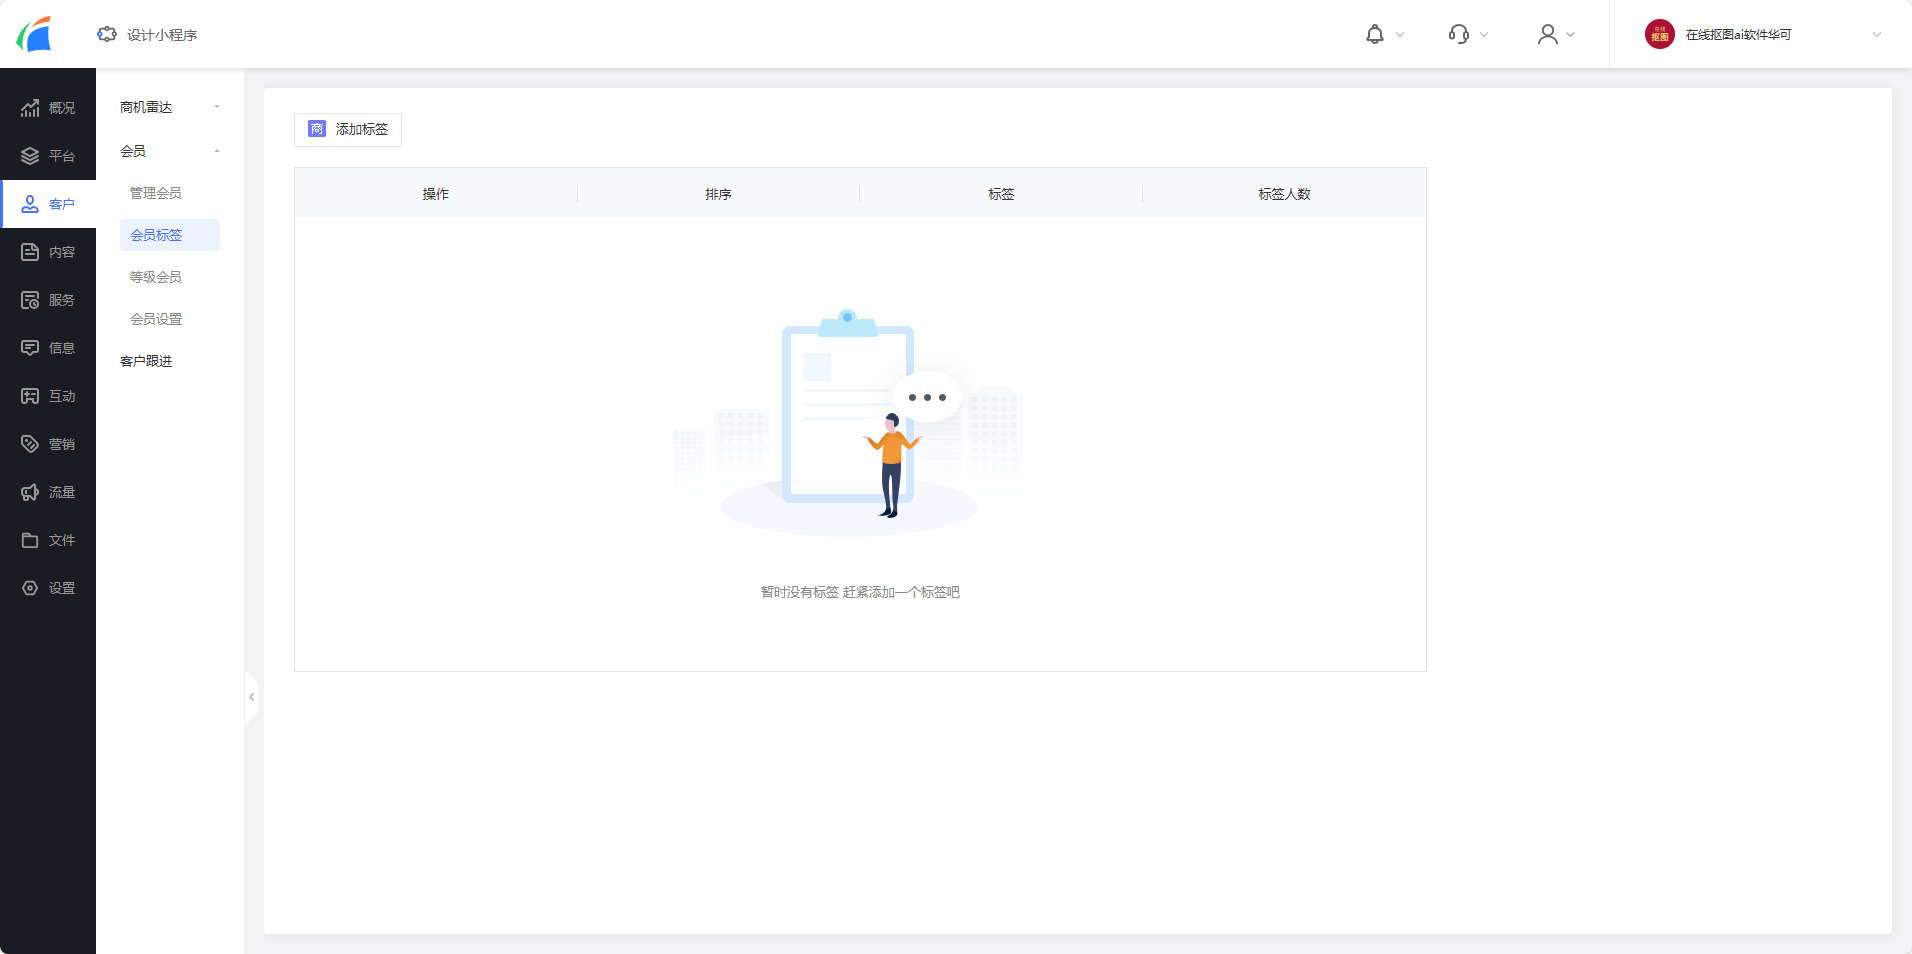
Task: Collapse the 会员 submenu group
Action: (x=169, y=151)
